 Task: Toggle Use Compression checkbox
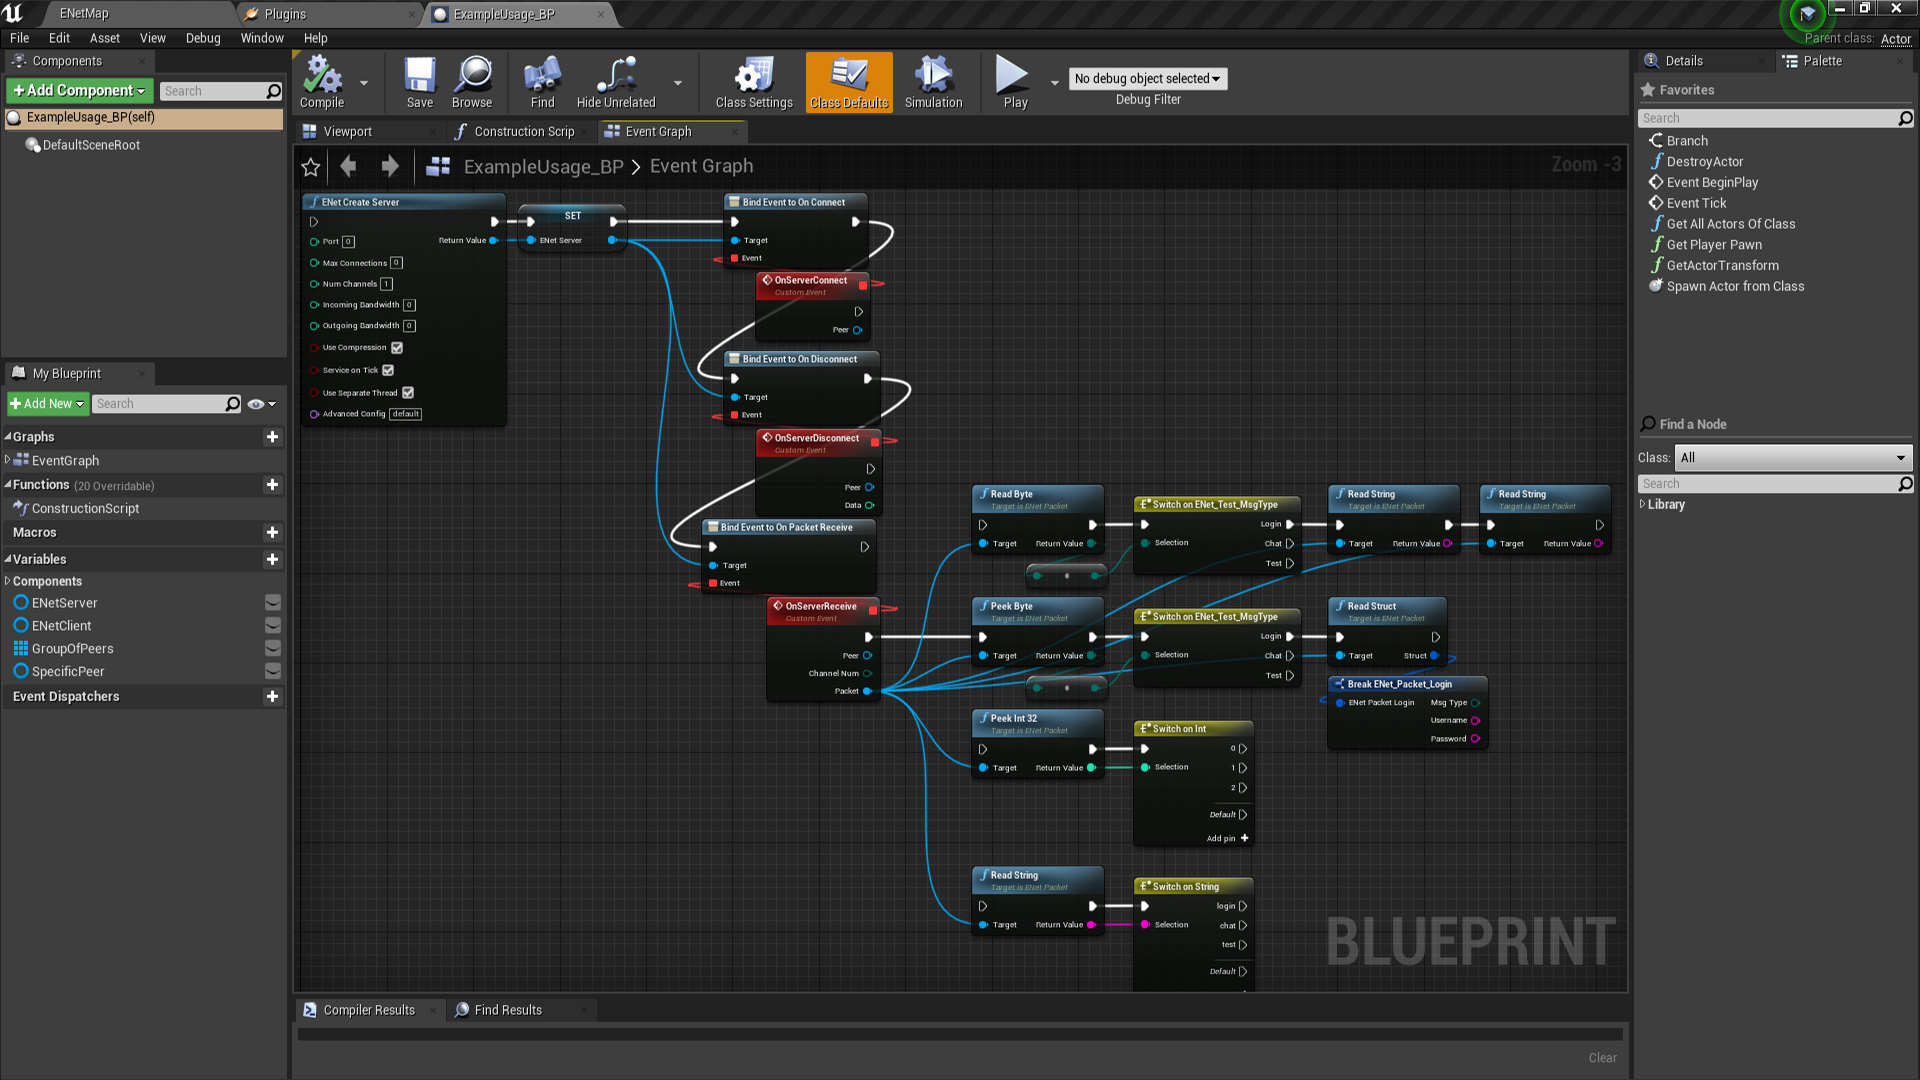click(x=397, y=348)
